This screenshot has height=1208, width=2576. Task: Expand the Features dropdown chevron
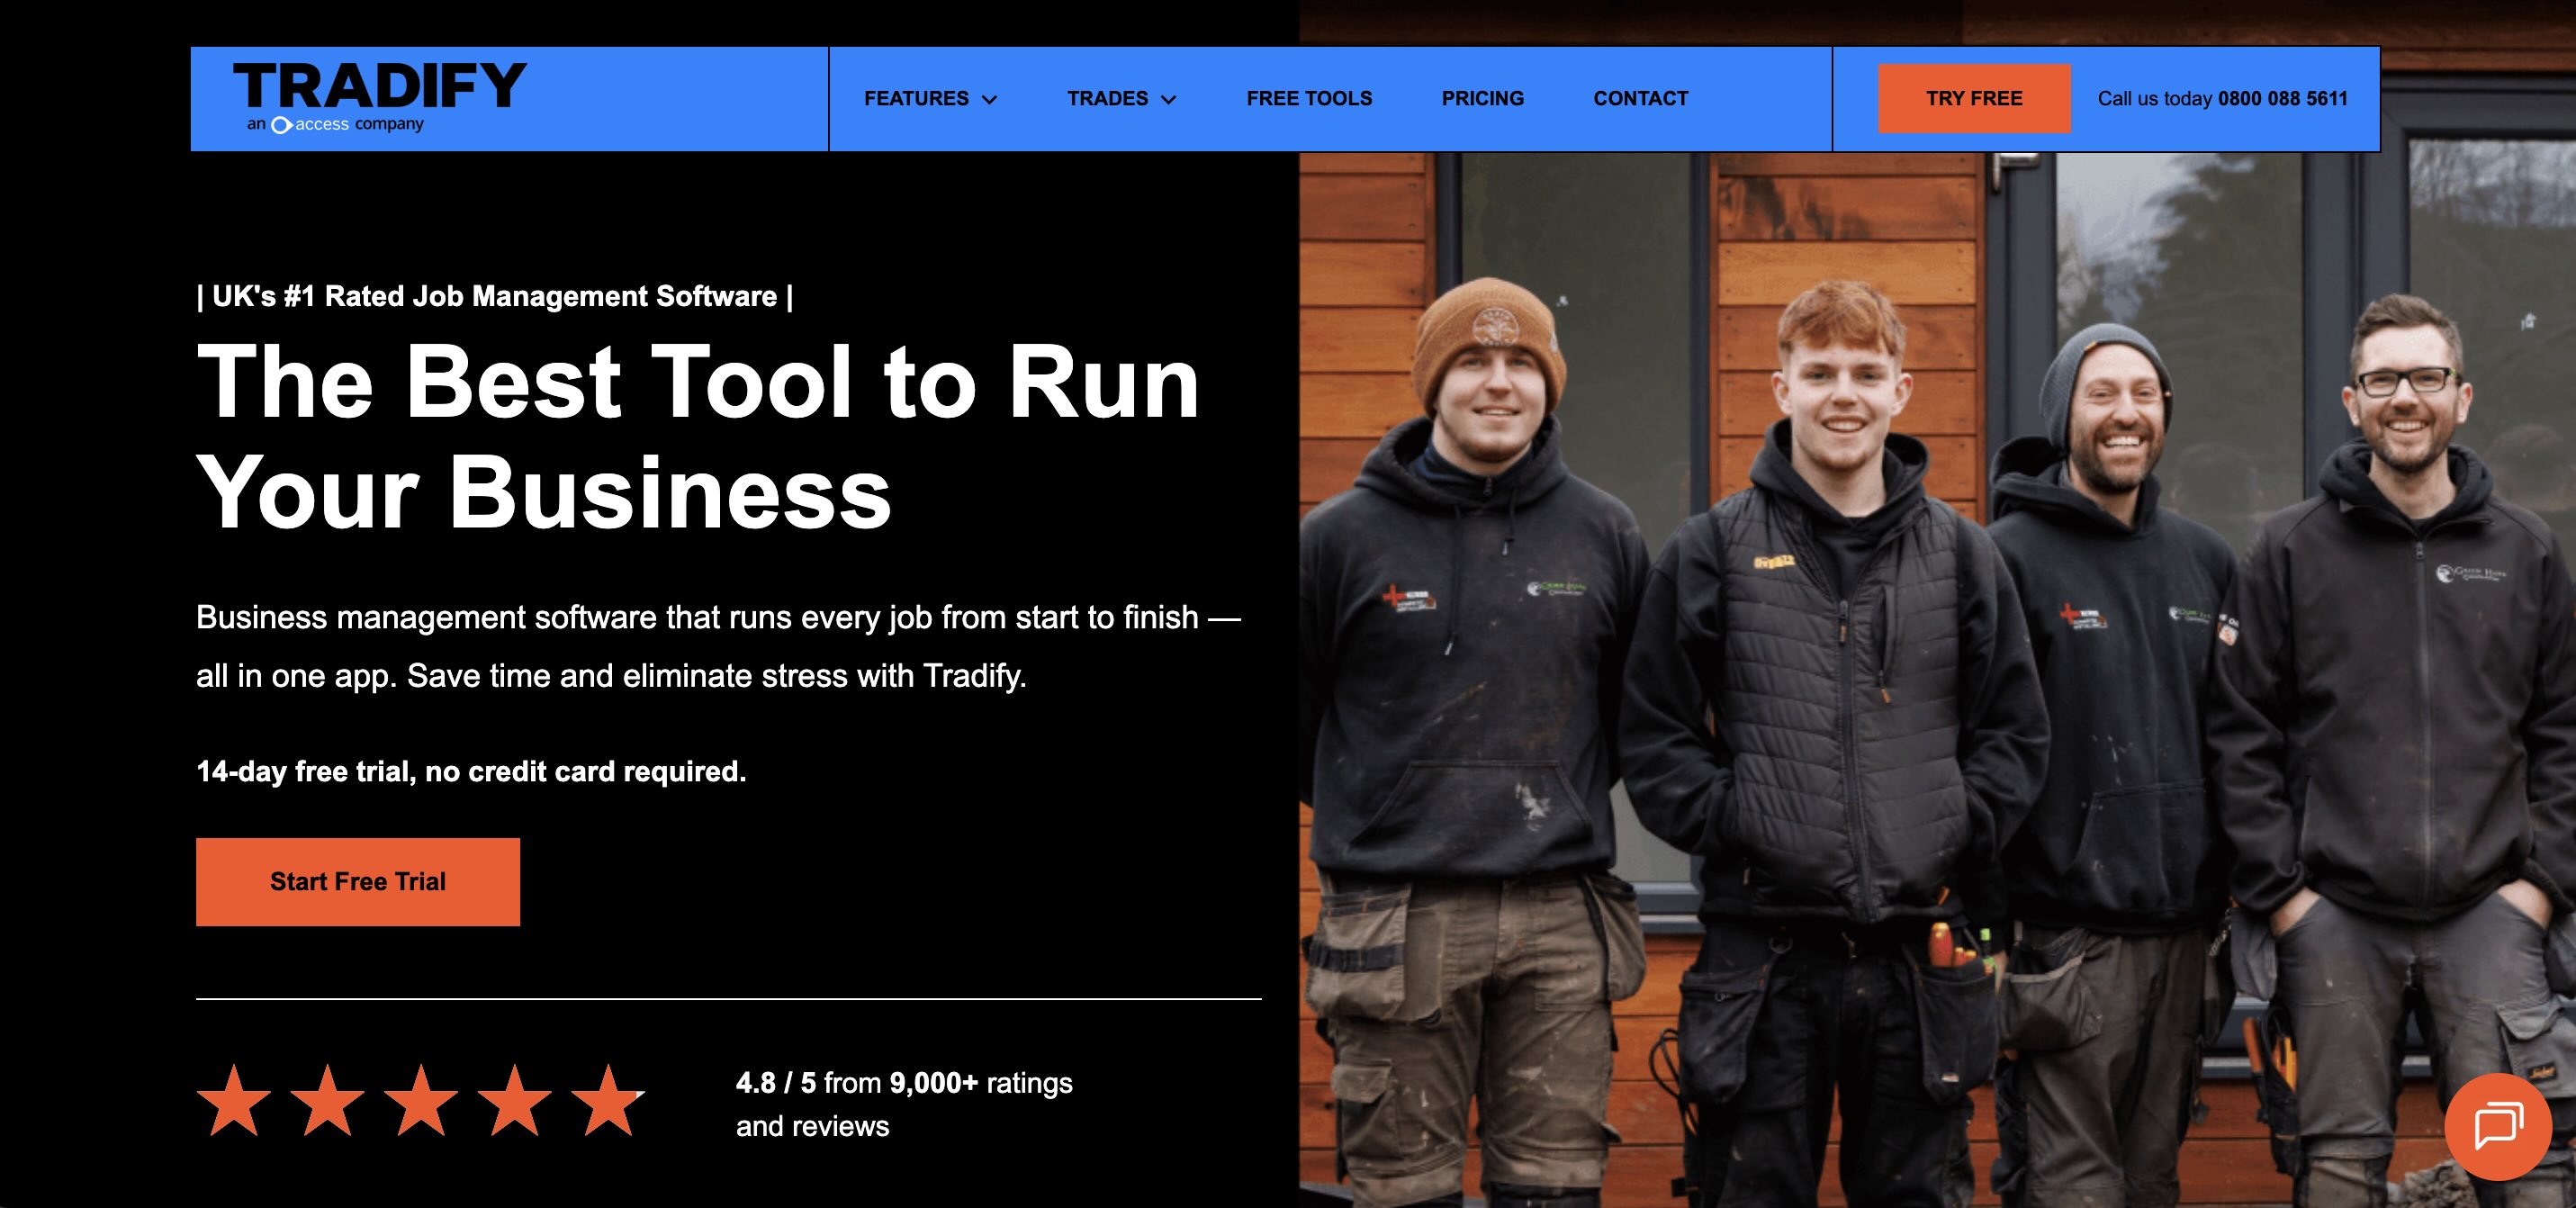pos(990,99)
